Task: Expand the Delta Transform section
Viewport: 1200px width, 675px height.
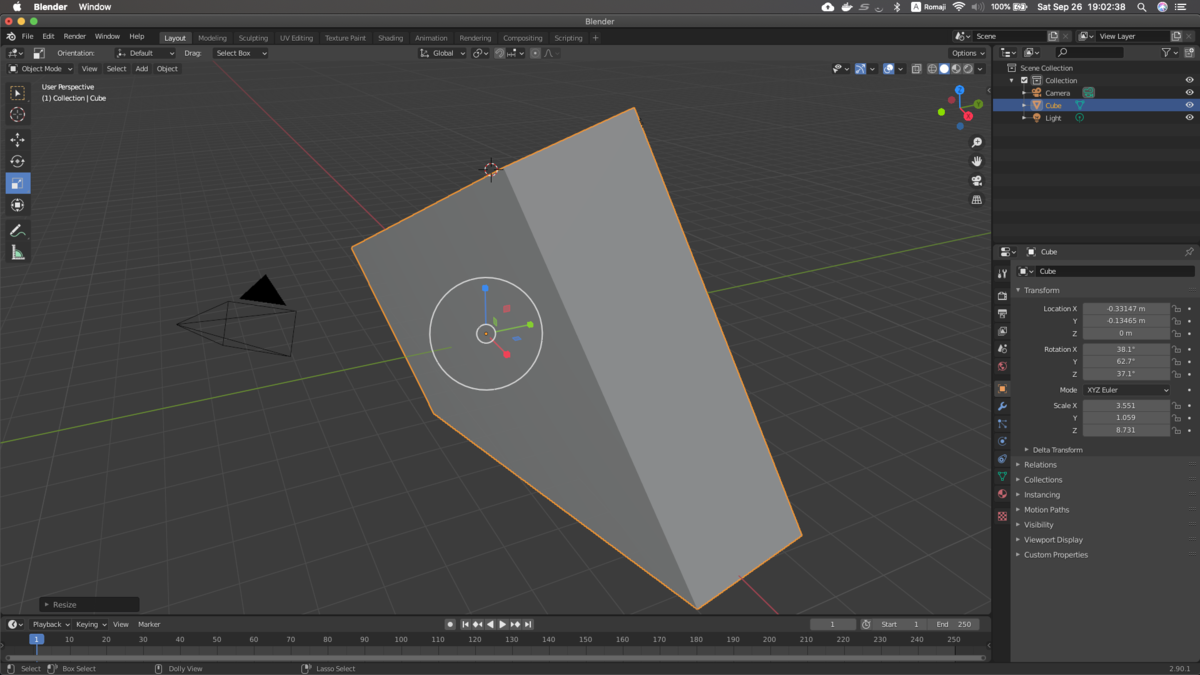Action: [1057, 450]
